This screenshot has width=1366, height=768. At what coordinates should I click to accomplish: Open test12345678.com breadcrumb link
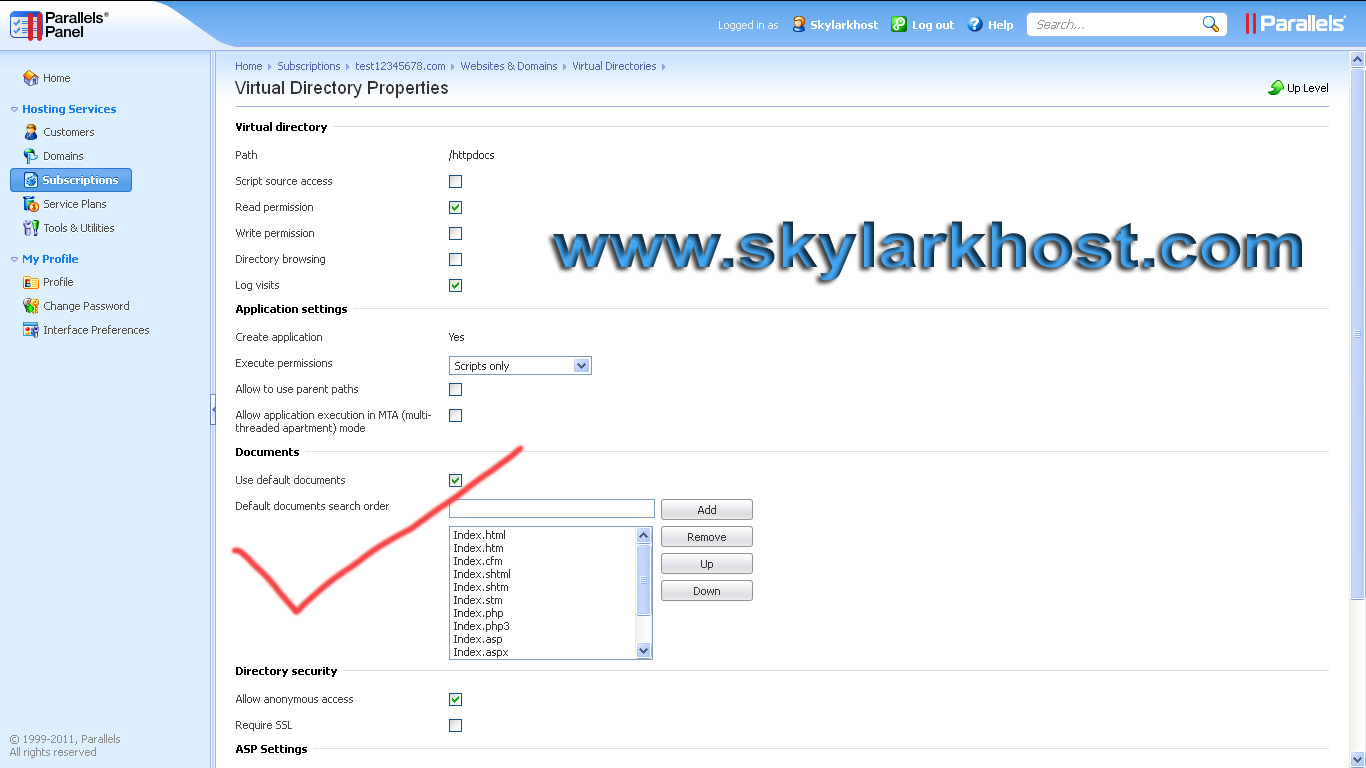click(400, 66)
